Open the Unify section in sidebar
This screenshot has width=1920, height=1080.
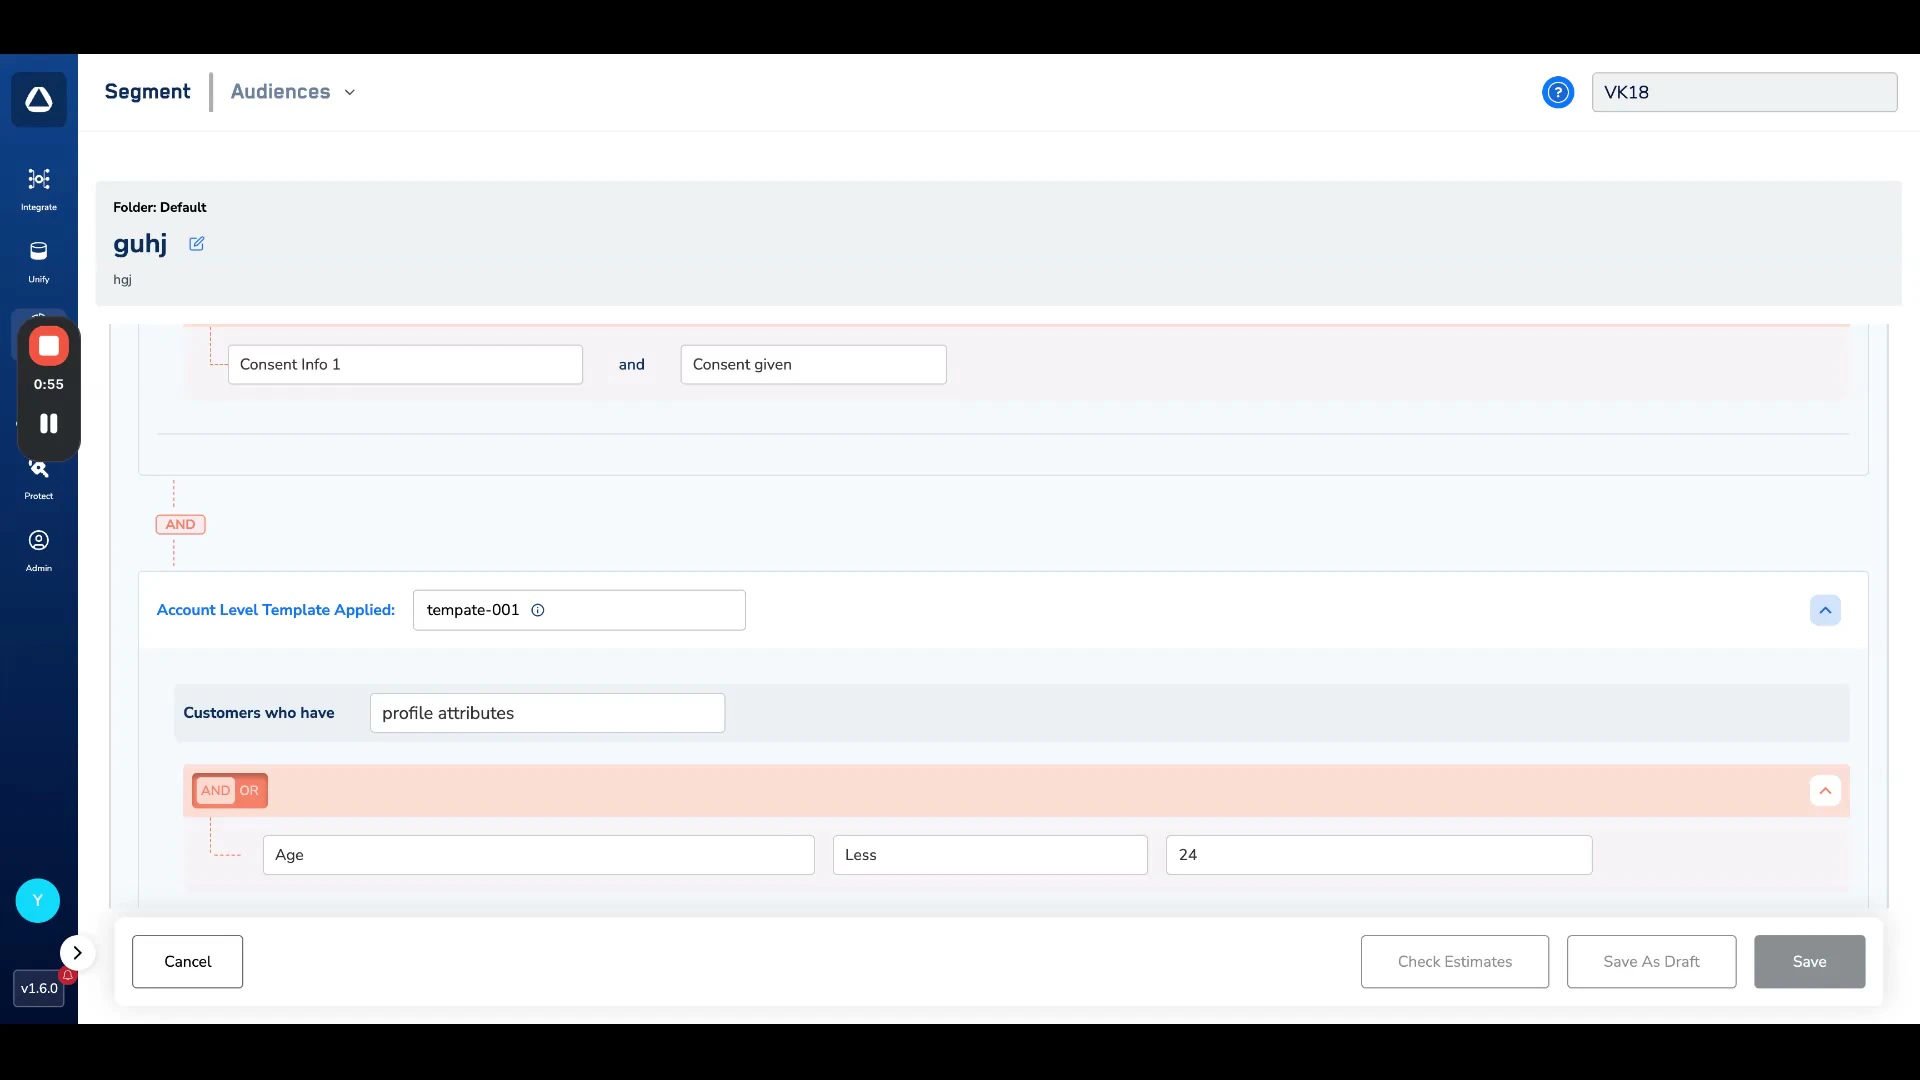[x=38, y=260]
